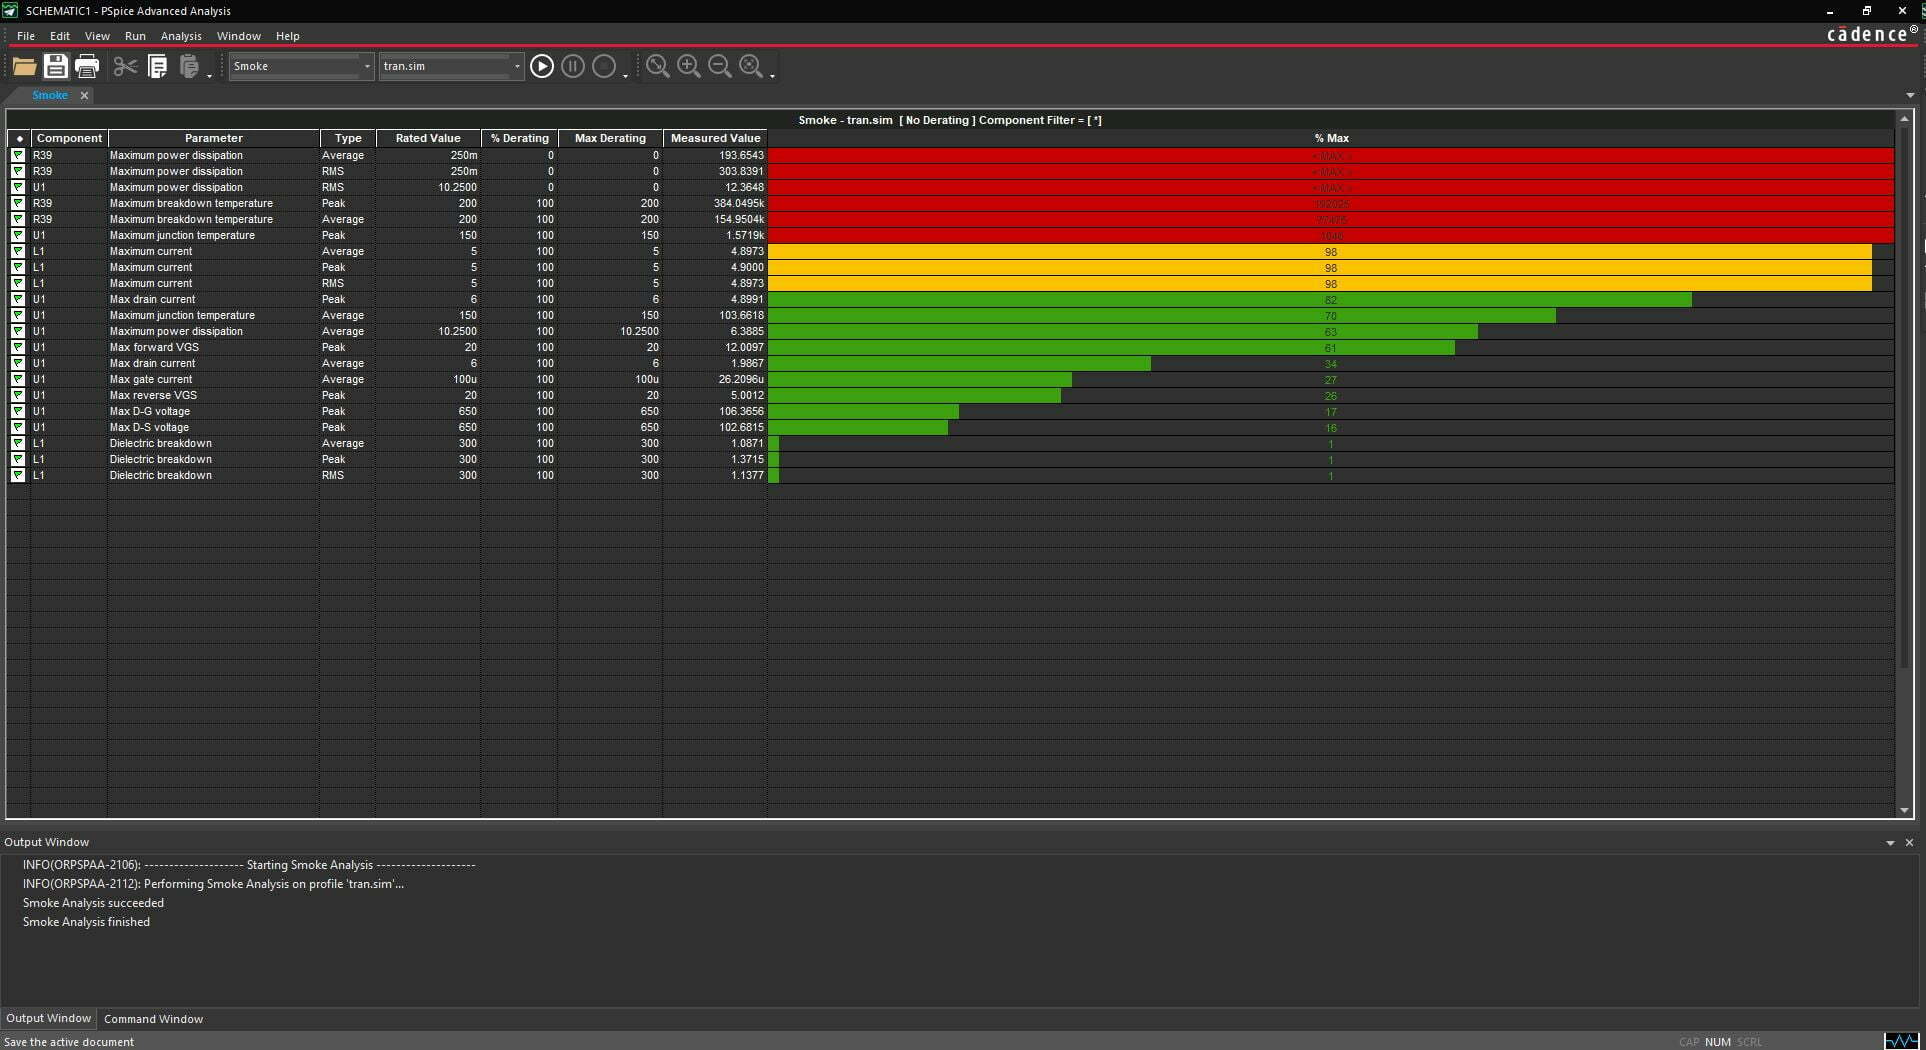Expand the zoom toolbar options arrow
The width and height of the screenshot is (1926, 1050).
772,75
